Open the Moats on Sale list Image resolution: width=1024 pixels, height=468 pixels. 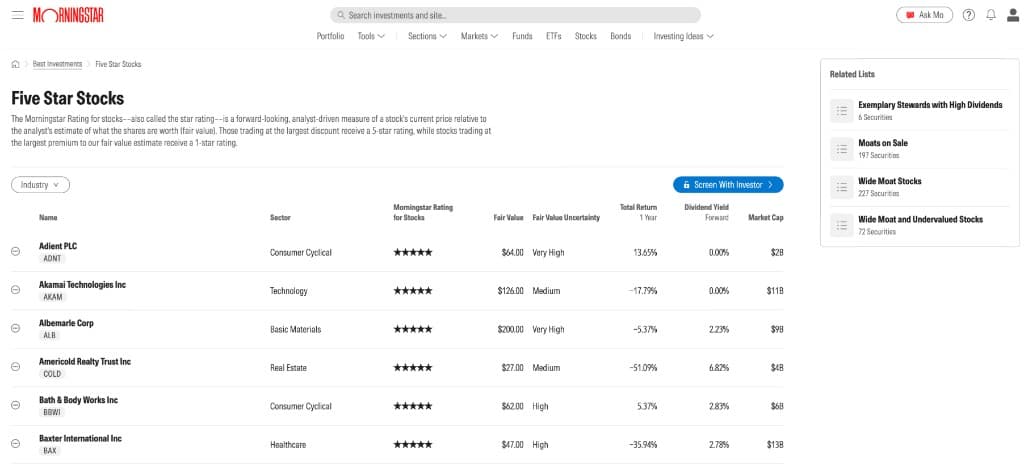(x=883, y=143)
